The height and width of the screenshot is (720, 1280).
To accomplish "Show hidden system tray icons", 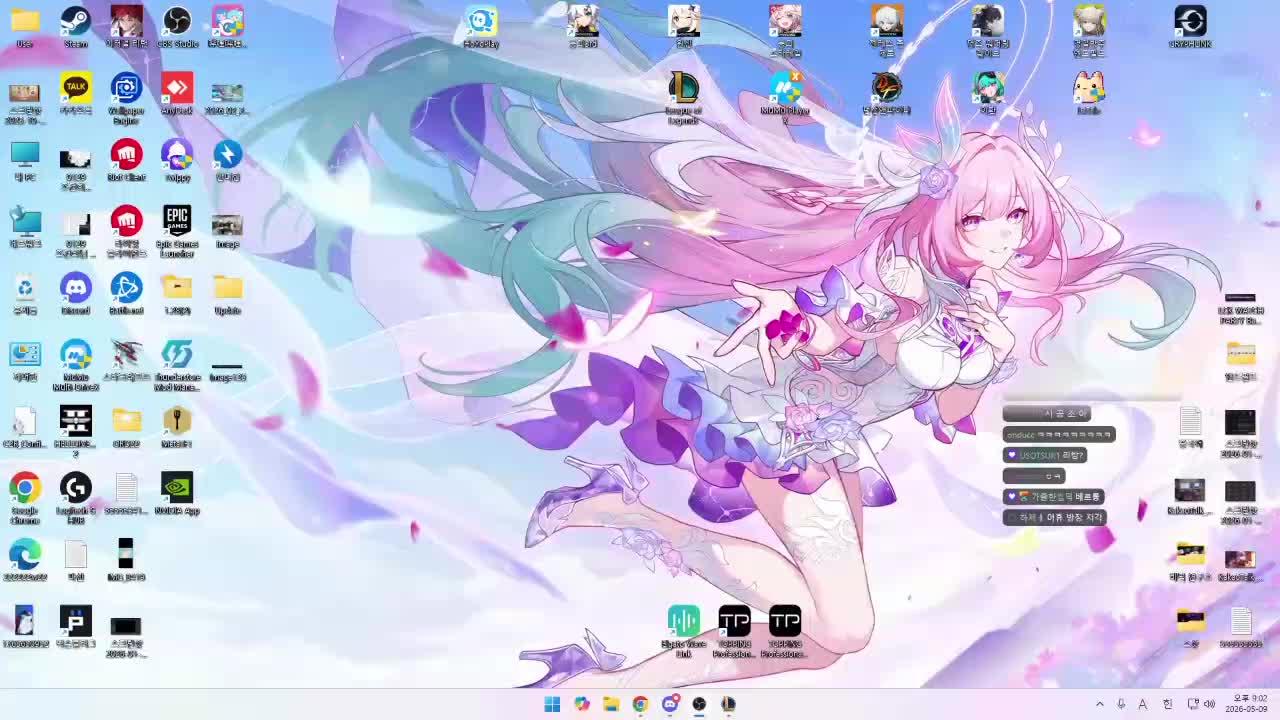I will 1099,704.
